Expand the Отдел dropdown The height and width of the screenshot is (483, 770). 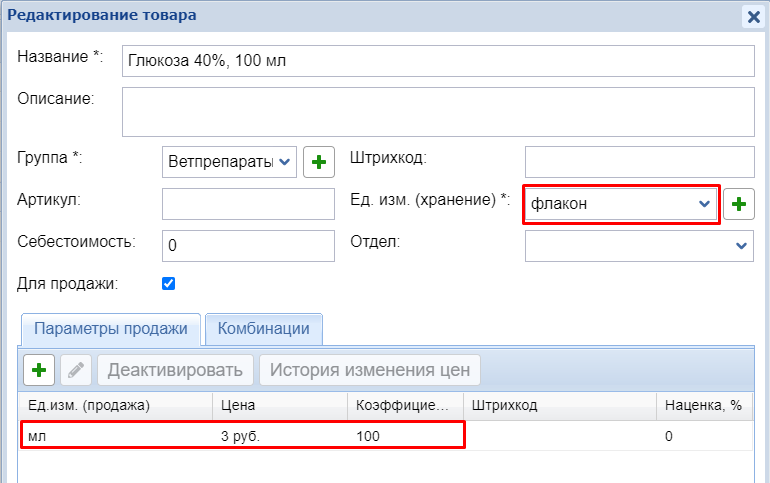point(639,245)
